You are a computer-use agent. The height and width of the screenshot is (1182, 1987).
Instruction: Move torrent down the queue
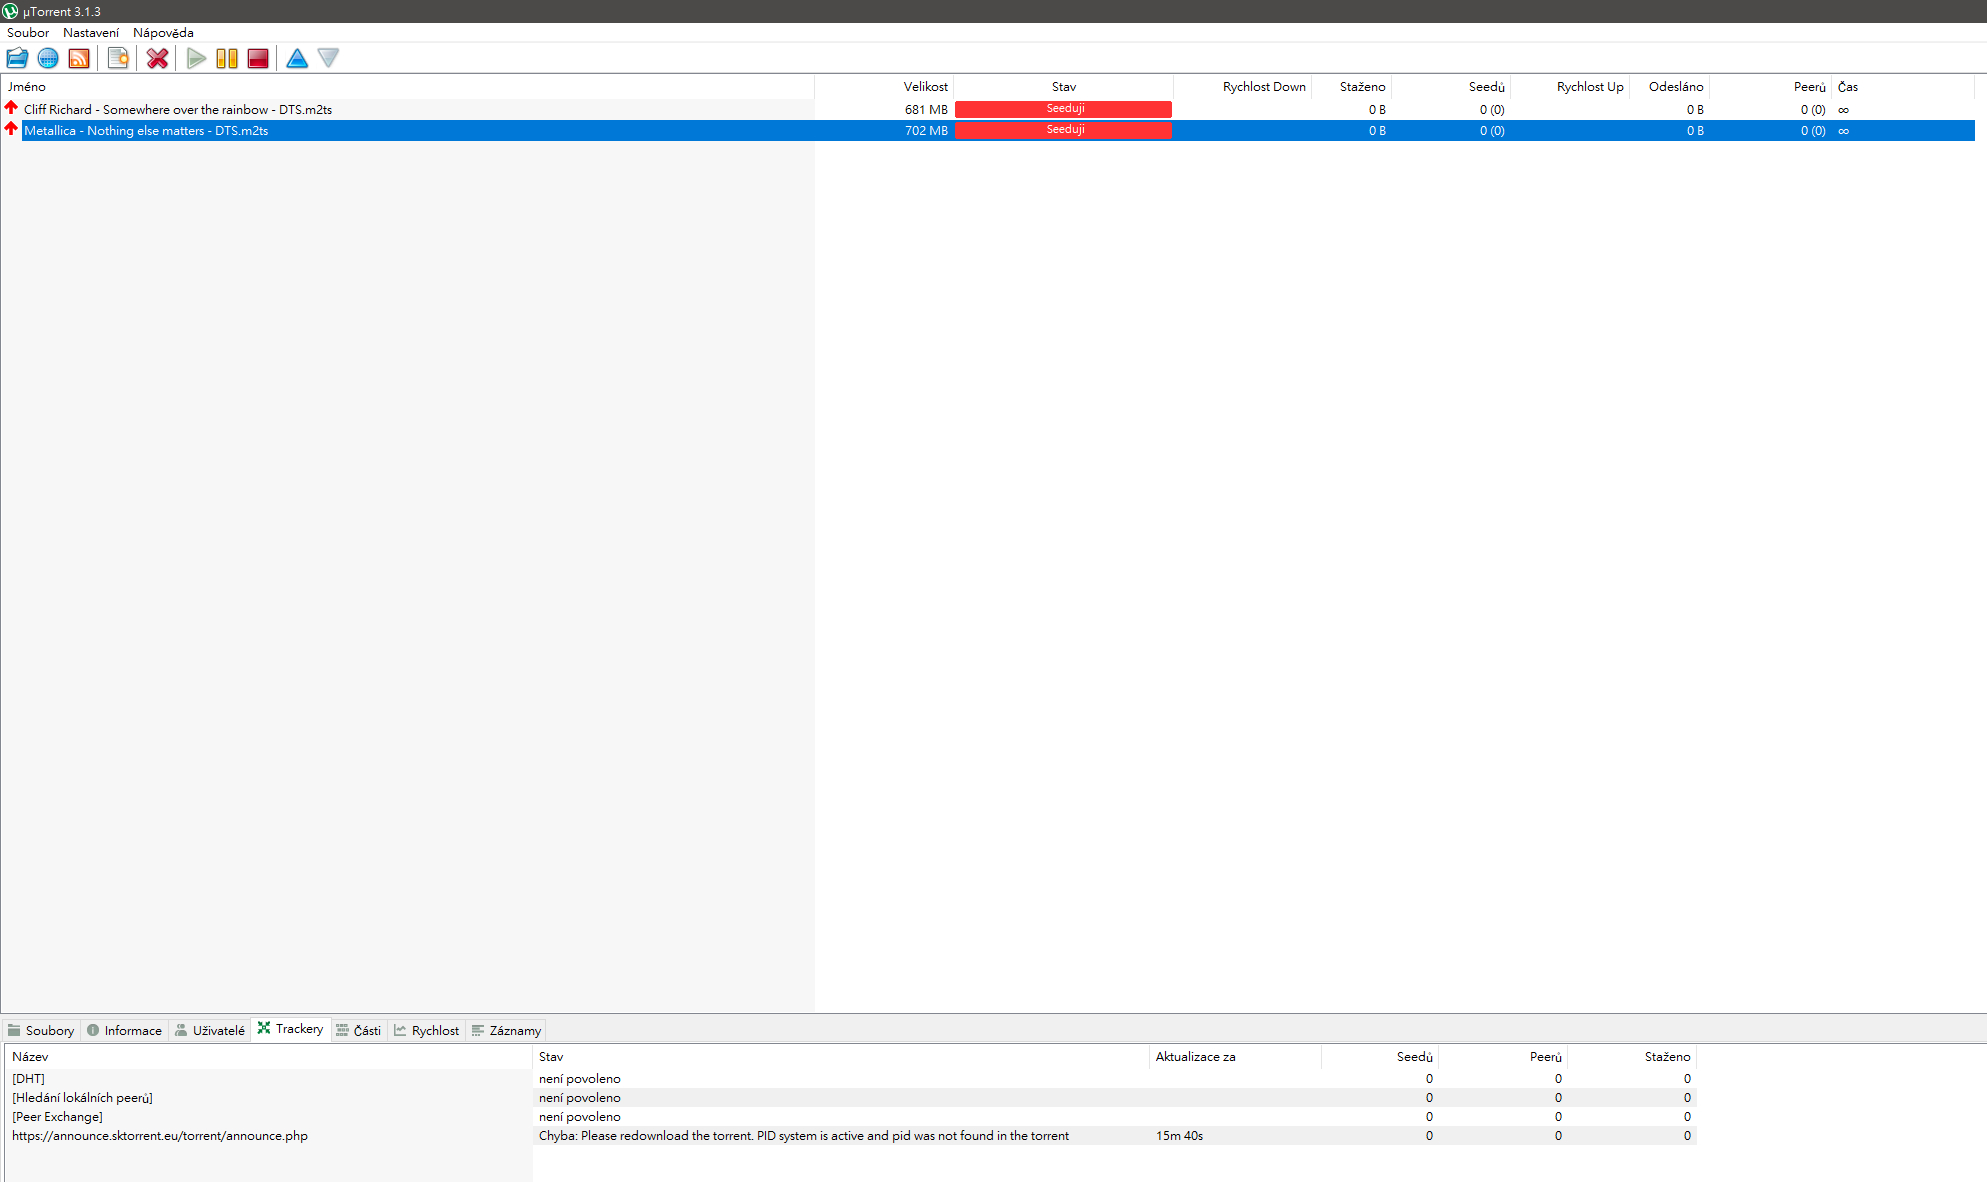pyautogui.click(x=328, y=58)
